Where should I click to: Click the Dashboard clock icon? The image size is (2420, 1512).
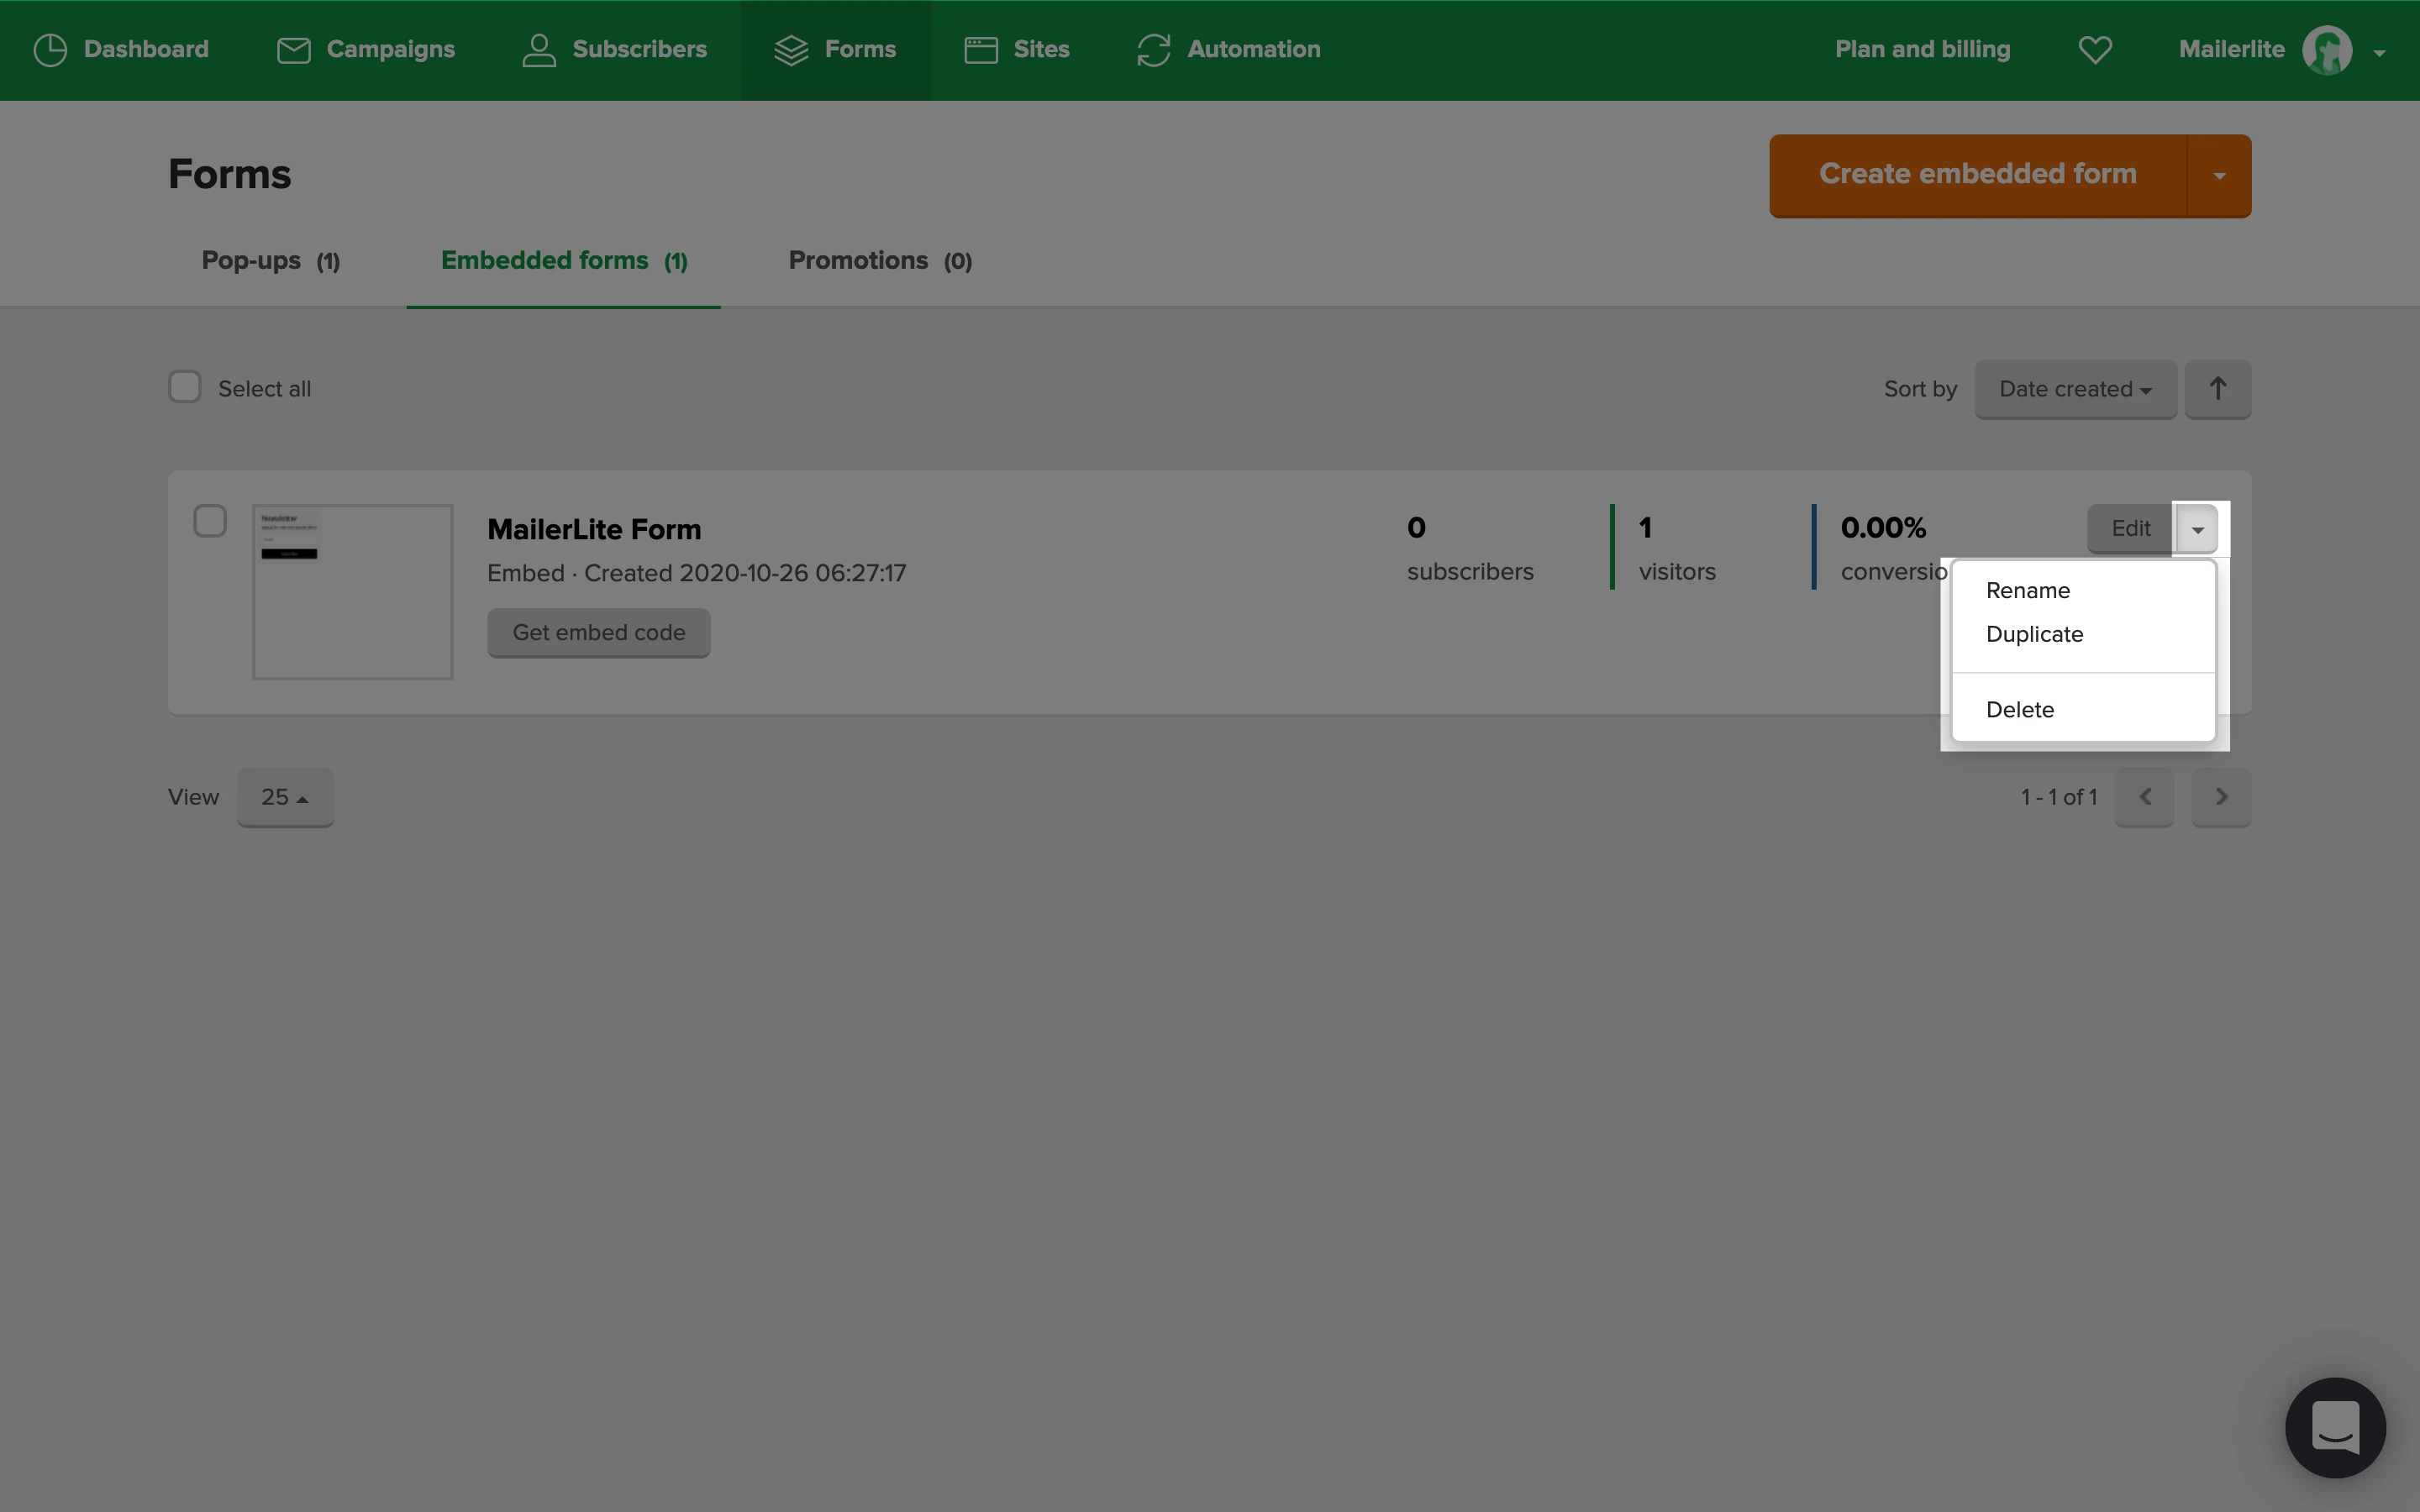[x=50, y=50]
